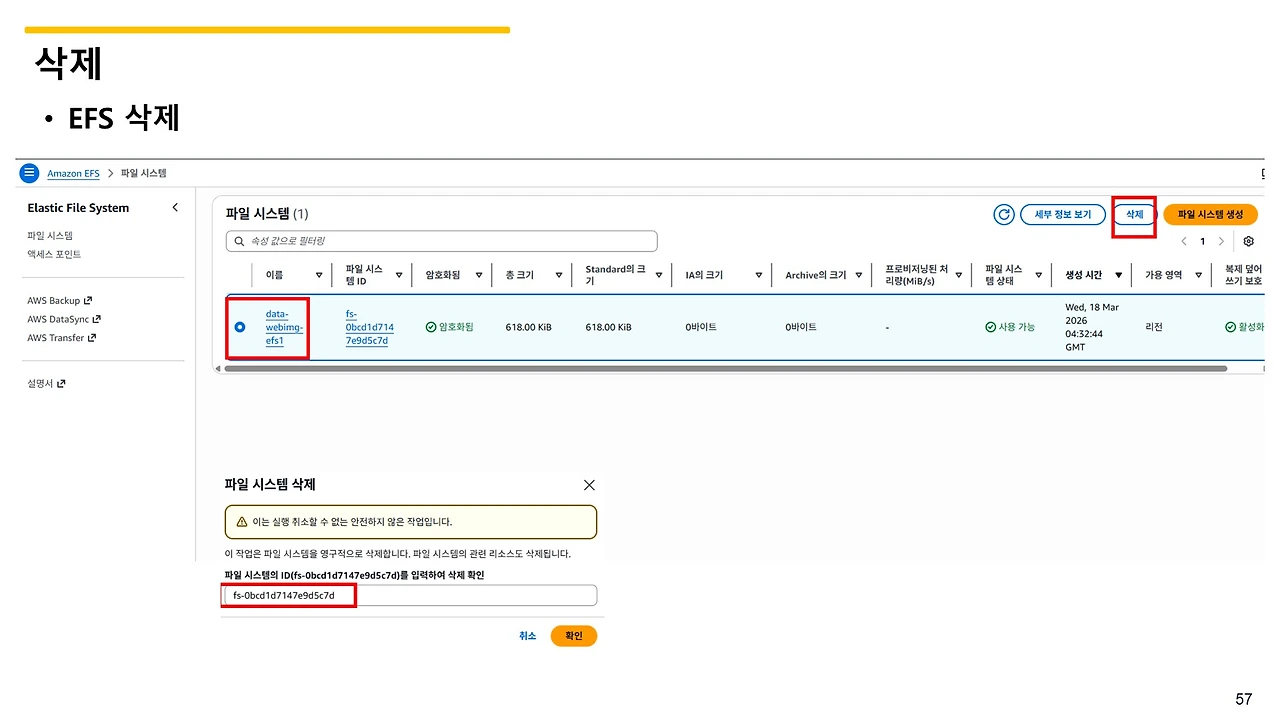Image resolution: width=1280 pixels, height=720 pixels.
Task: Collapse the Elastic File System sidebar
Action: tap(175, 208)
